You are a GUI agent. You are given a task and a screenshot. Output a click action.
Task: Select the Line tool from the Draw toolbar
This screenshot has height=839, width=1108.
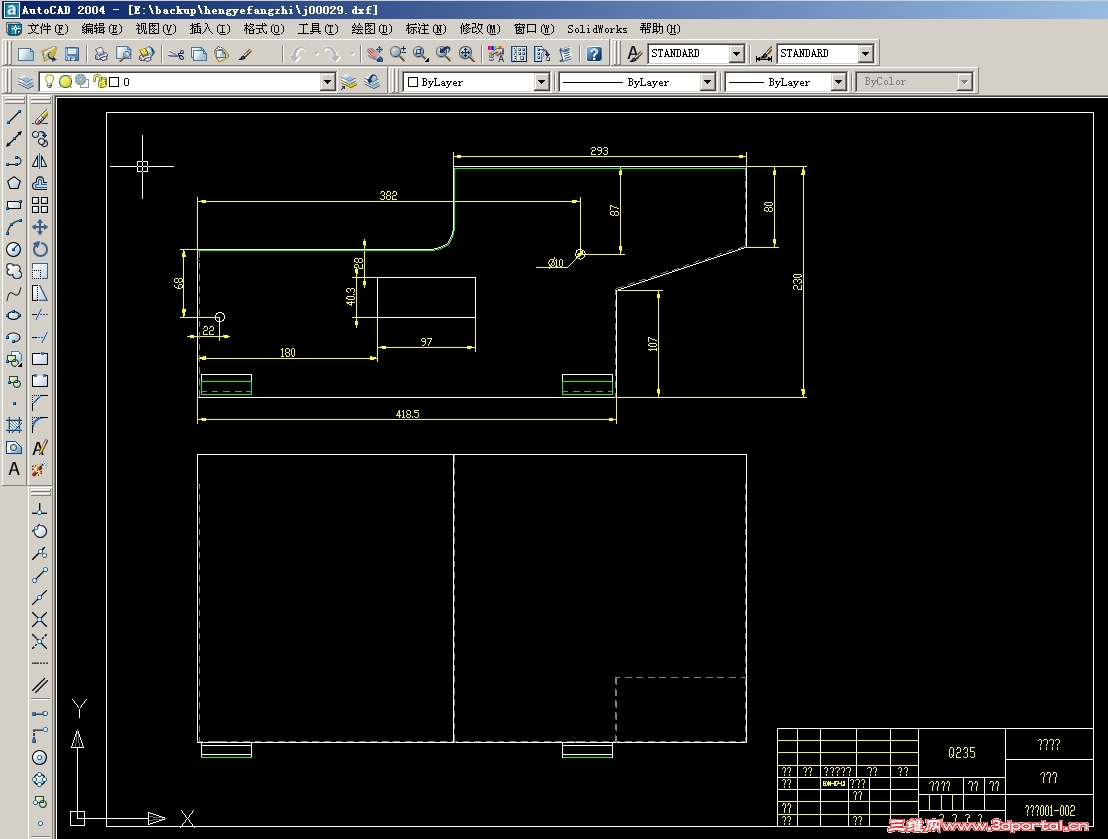click(13, 115)
